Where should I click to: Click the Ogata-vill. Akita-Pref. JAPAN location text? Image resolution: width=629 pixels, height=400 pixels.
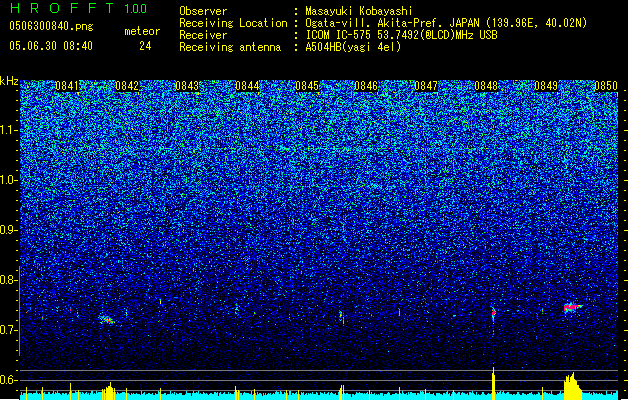[392, 23]
